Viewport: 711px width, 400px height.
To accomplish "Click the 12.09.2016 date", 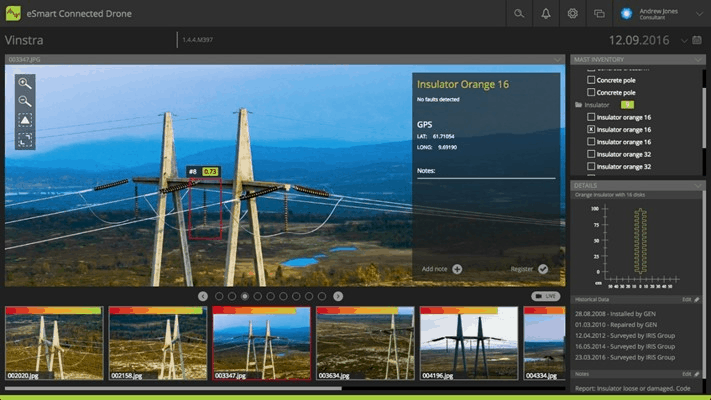I will pos(639,40).
